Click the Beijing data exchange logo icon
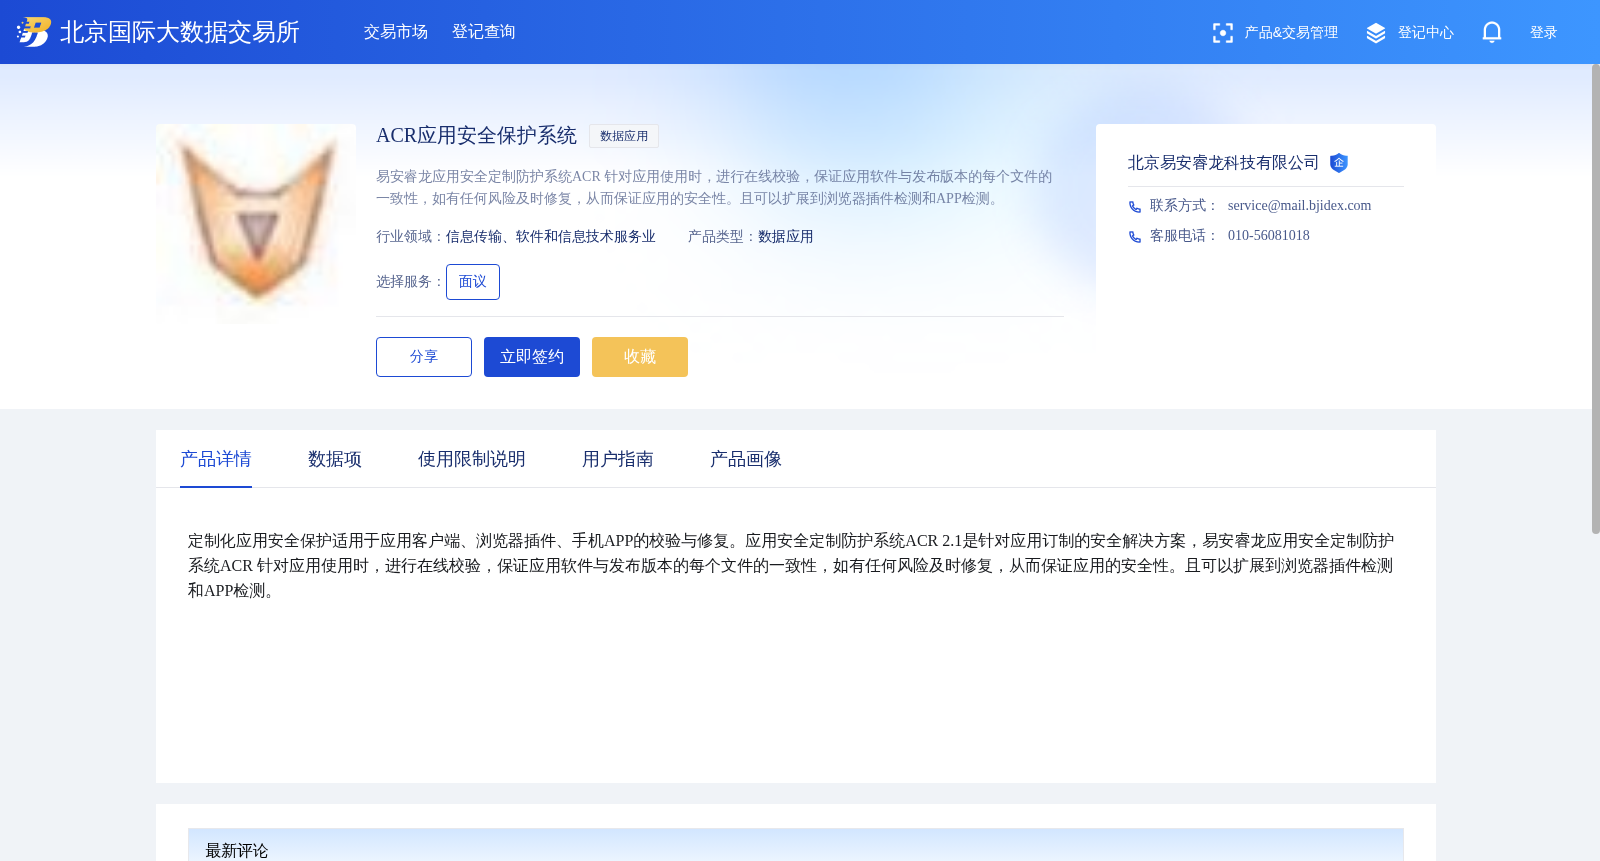The width and height of the screenshot is (1600, 861). pyautogui.click(x=33, y=32)
